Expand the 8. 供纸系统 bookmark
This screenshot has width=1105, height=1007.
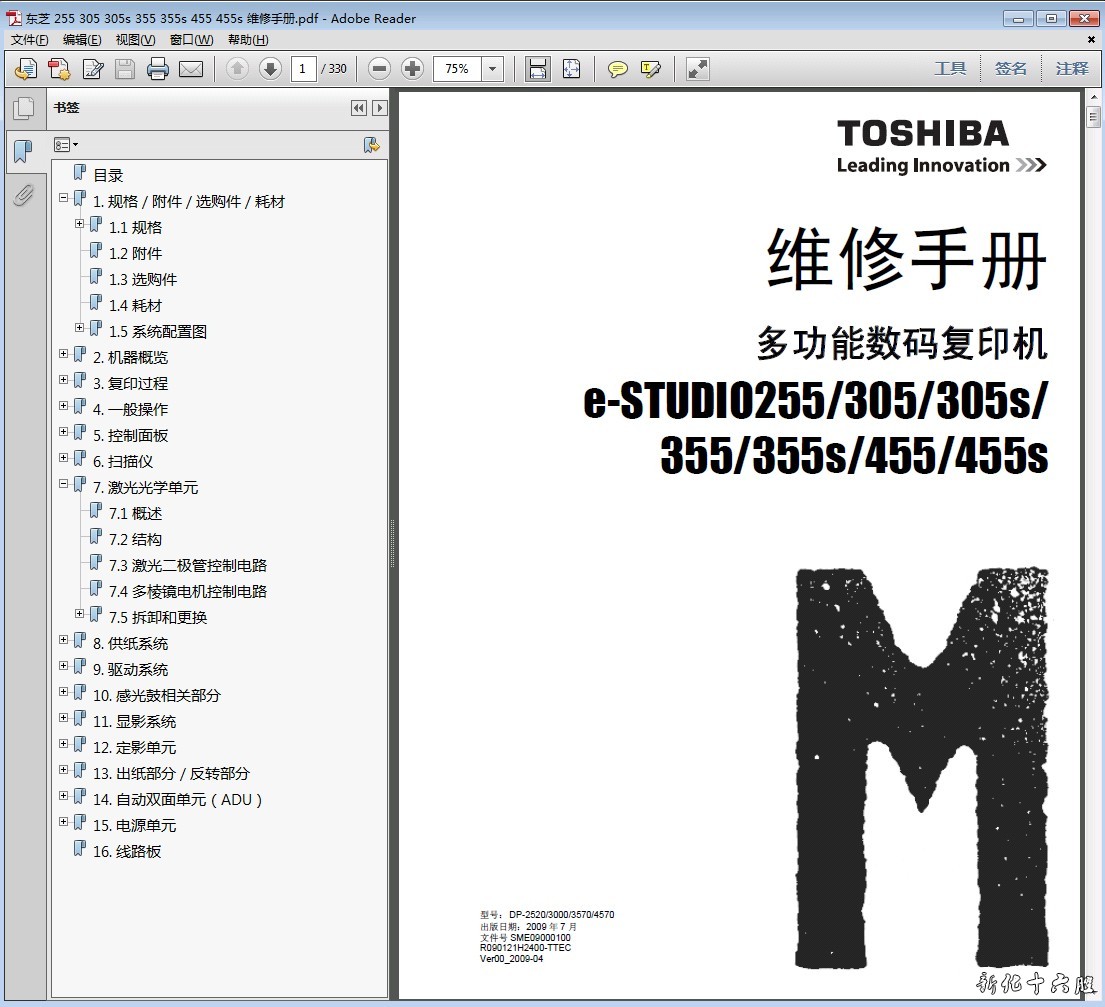[64, 640]
